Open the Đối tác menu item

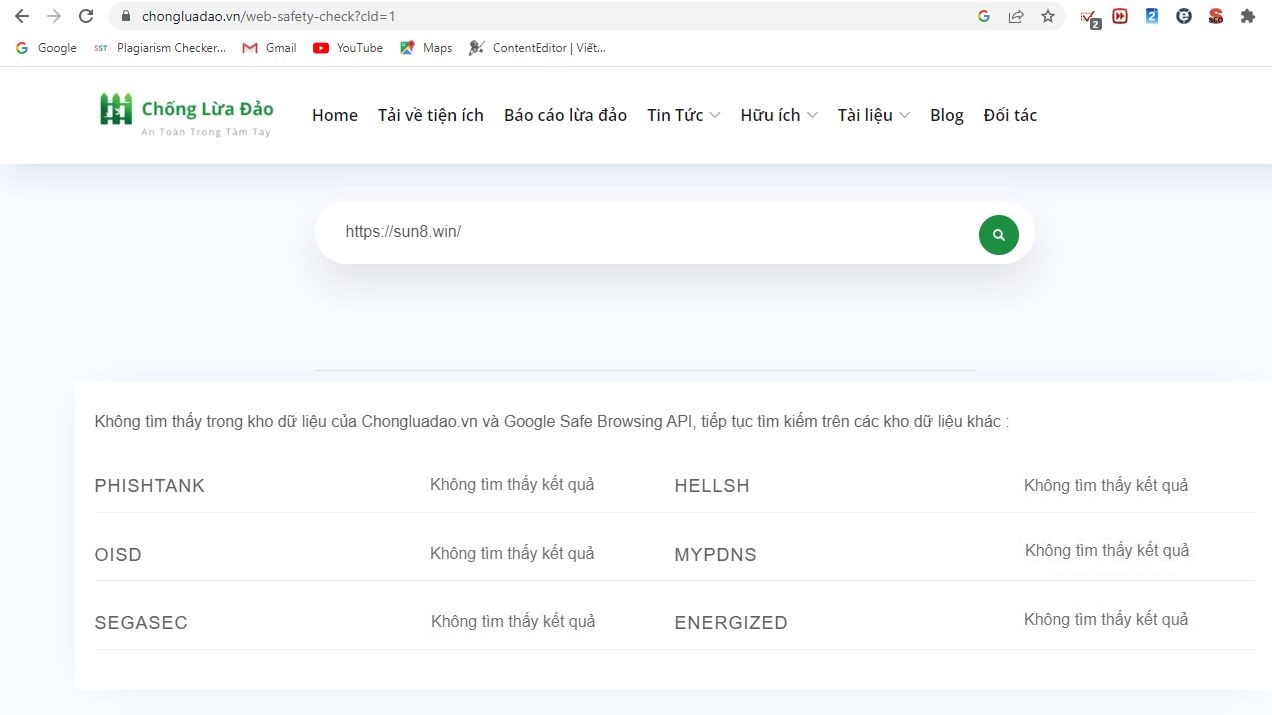click(x=1010, y=115)
